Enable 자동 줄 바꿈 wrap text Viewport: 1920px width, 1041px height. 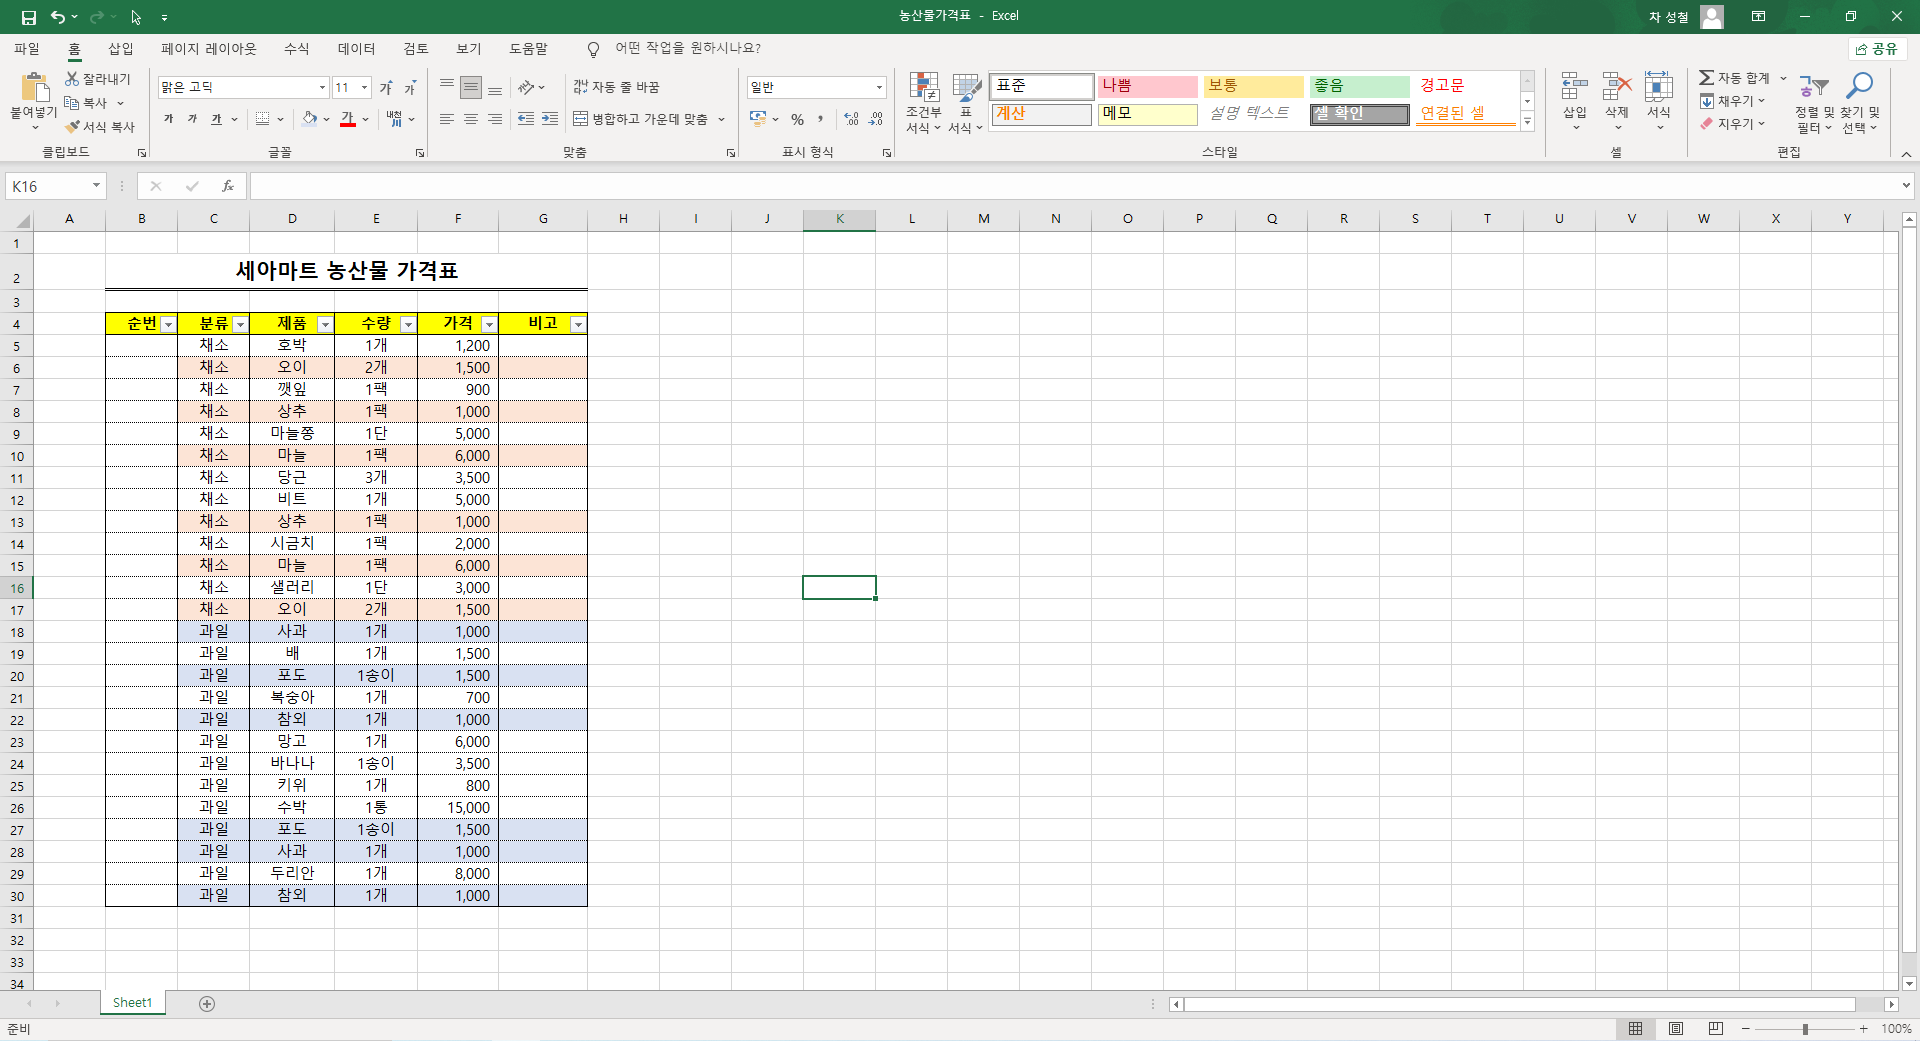click(616, 88)
